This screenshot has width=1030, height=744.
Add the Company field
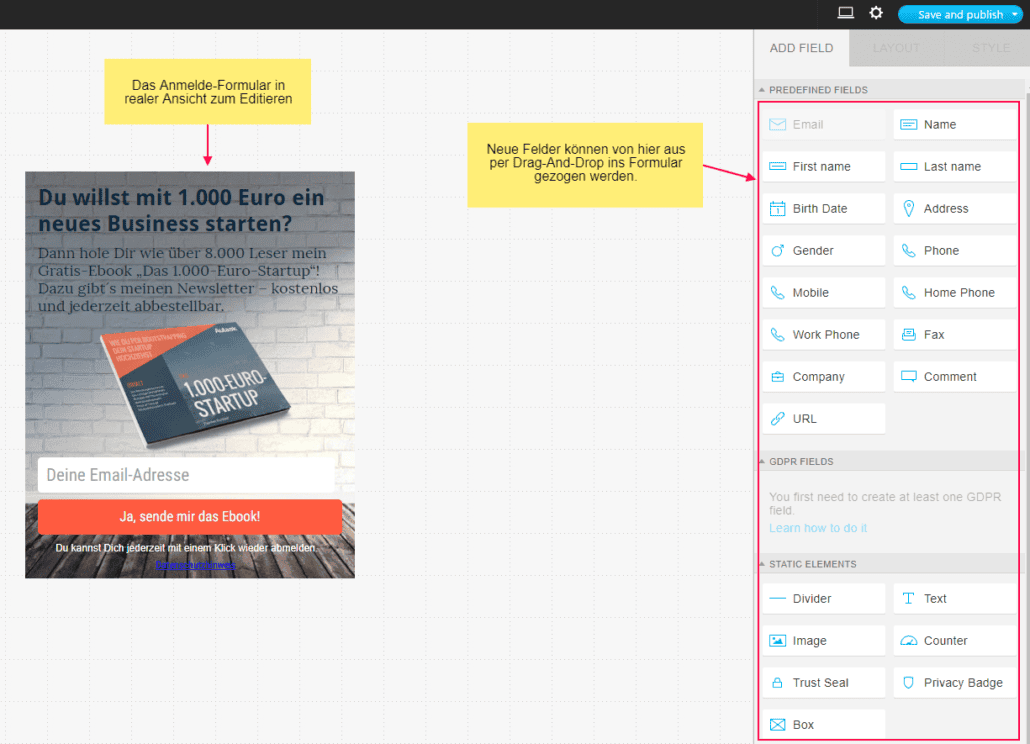tap(824, 377)
